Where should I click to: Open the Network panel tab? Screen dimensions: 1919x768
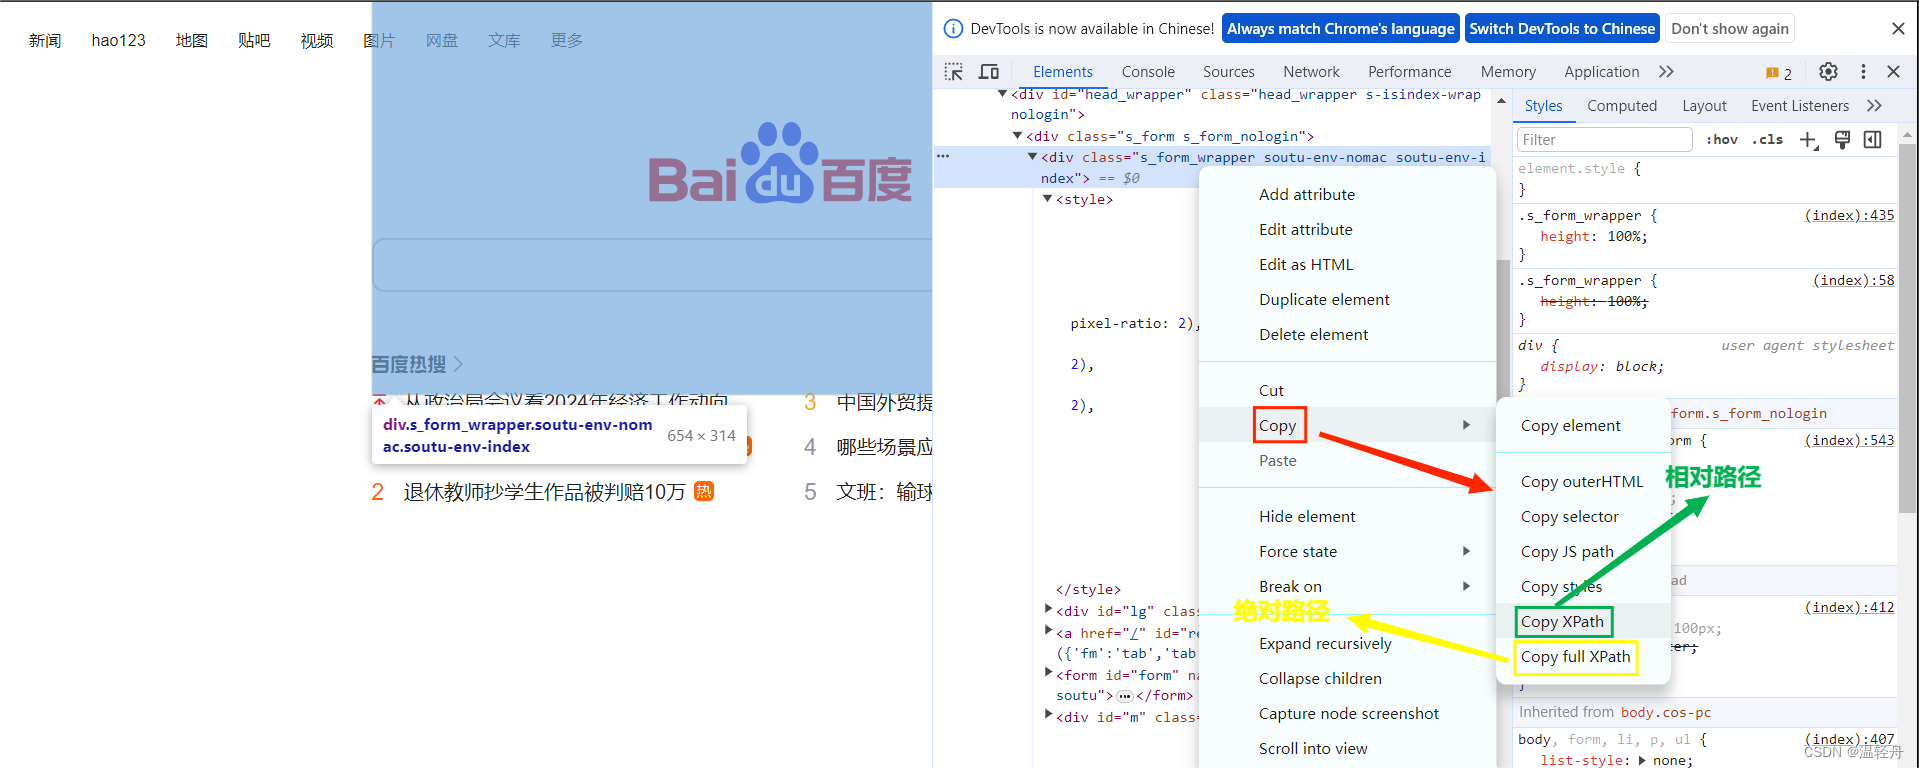(x=1311, y=72)
